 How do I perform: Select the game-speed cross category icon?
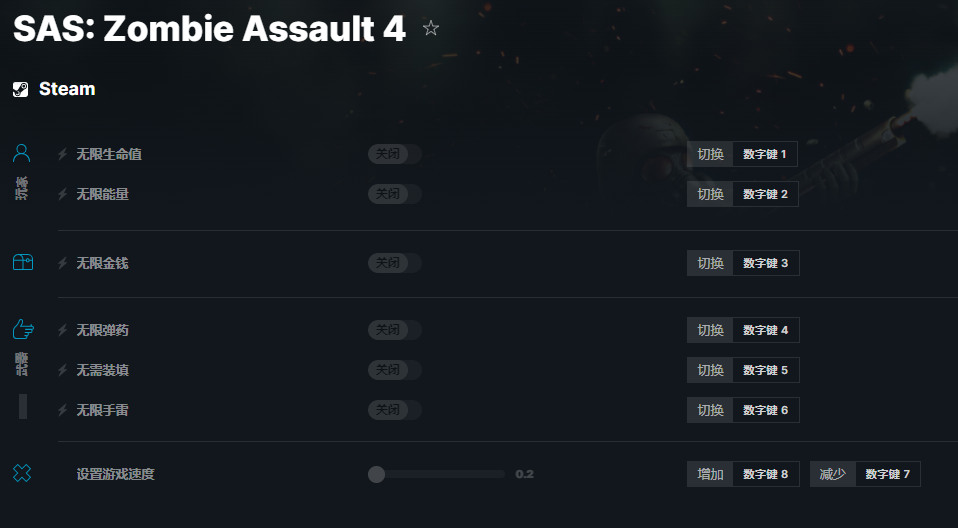pos(22,473)
